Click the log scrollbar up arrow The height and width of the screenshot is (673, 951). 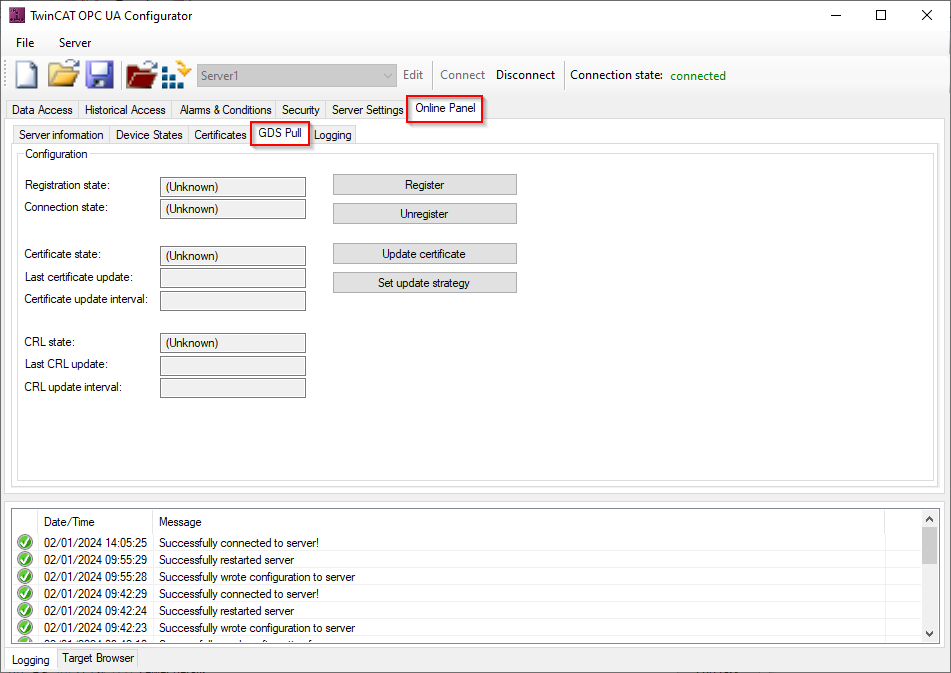click(x=929, y=519)
